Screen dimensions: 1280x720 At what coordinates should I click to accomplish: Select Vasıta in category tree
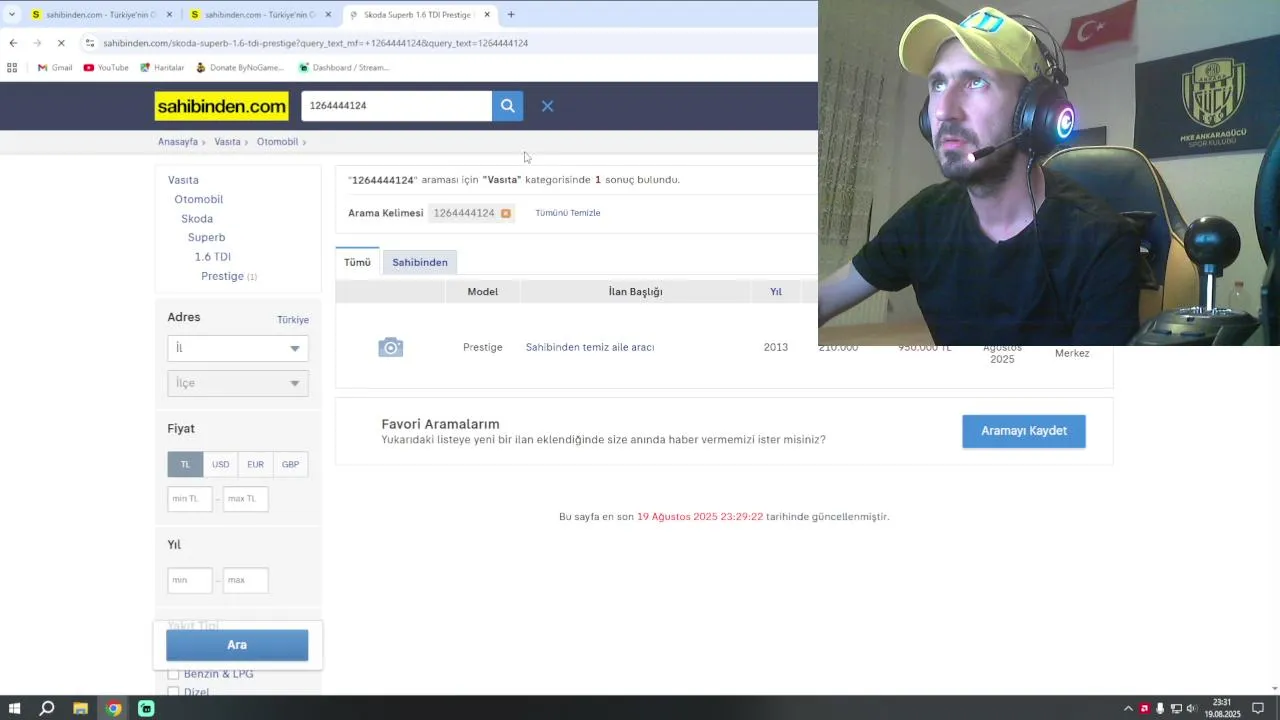click(x=183, y=180)
